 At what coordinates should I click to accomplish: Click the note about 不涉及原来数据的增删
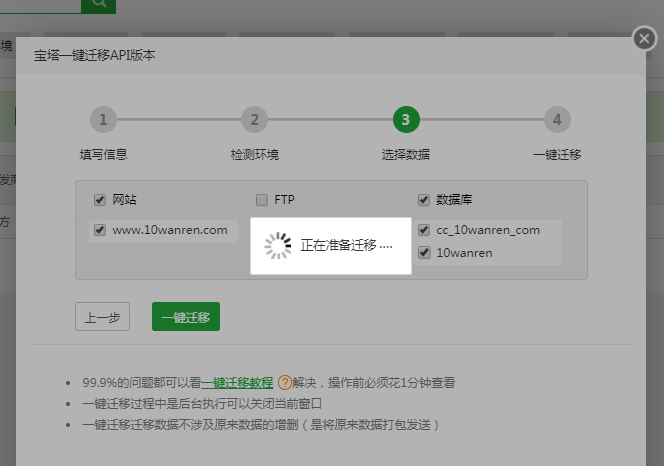[260, 424]
